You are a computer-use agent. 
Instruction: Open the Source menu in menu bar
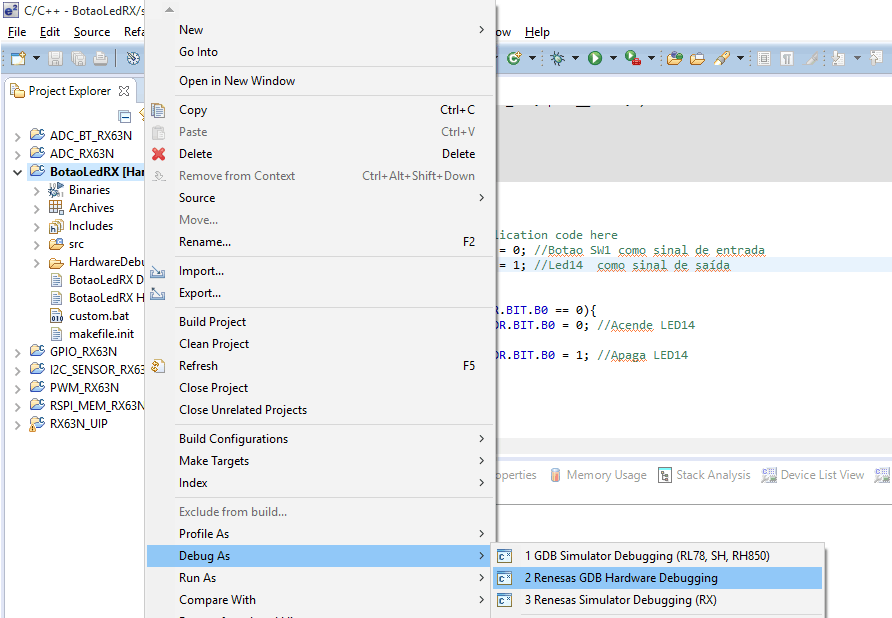coord(92,32)
